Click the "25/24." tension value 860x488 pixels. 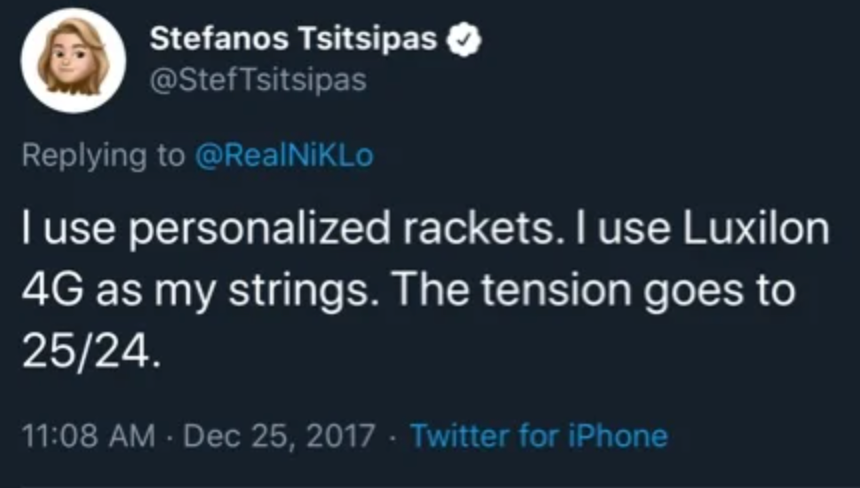90,351
